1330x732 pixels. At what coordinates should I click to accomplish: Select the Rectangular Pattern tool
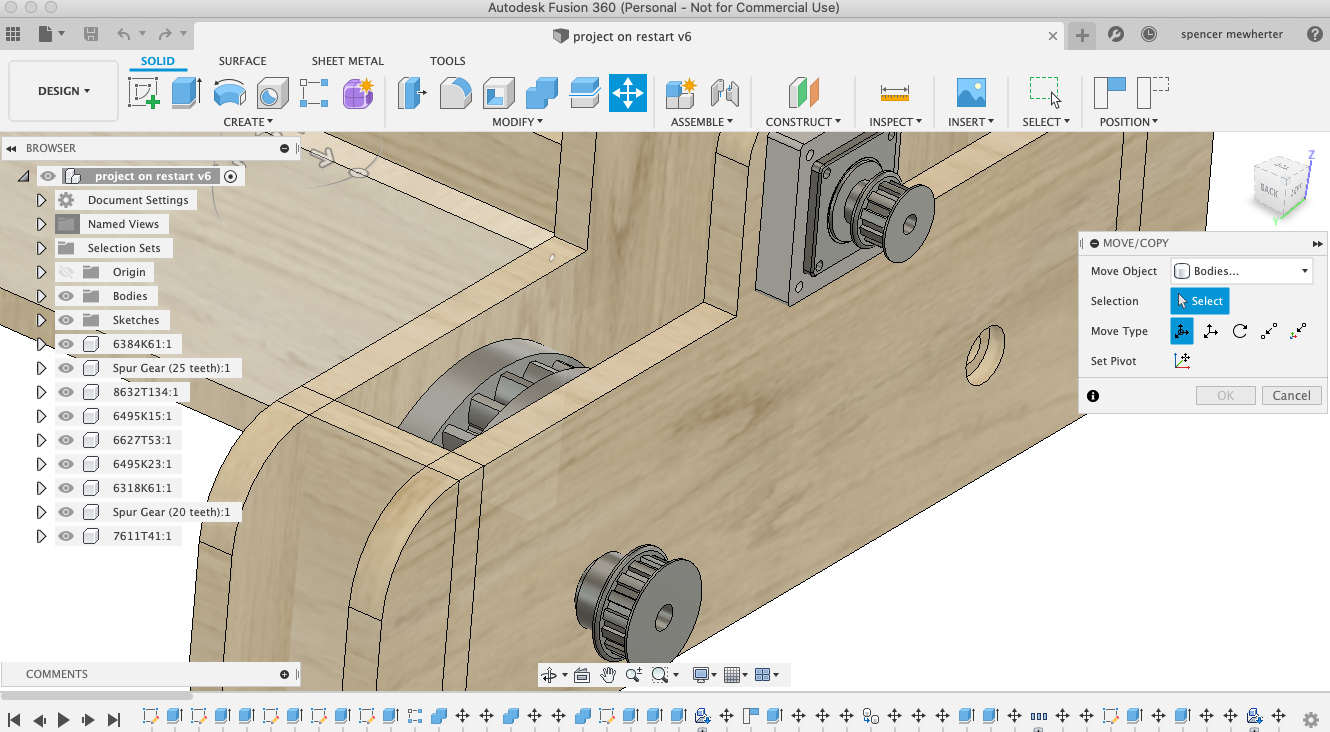click(x=314, y=93)
